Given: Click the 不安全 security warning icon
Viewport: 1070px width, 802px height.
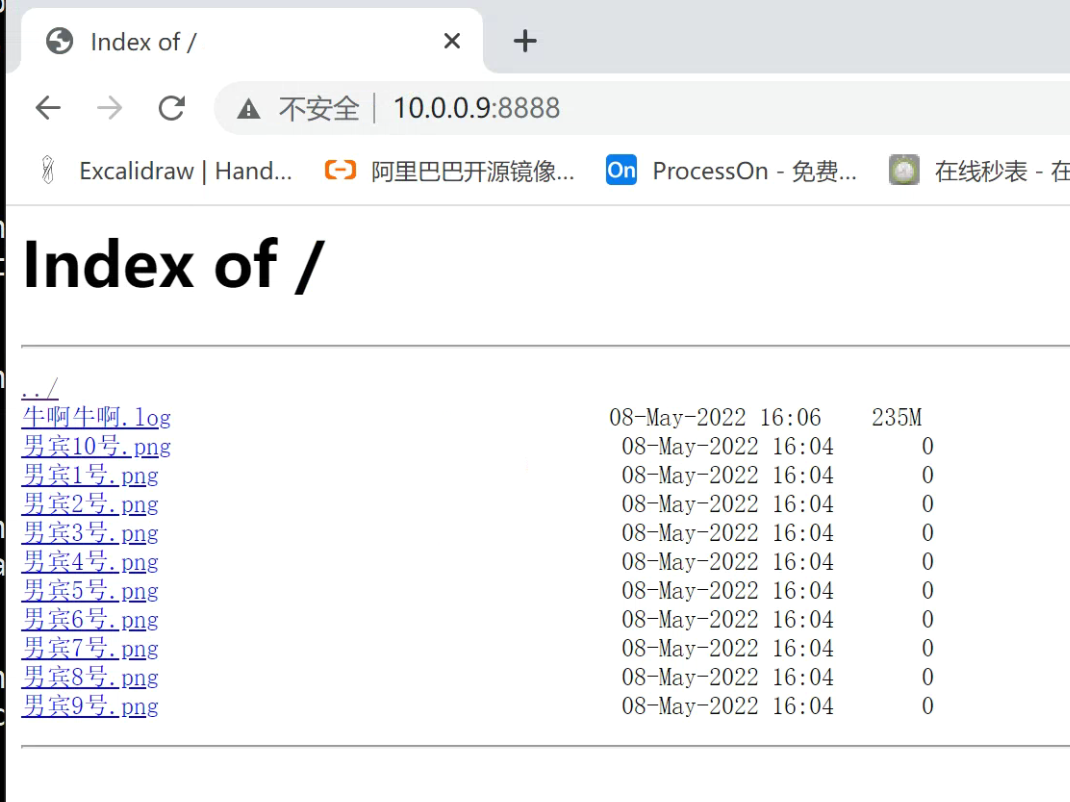Looking at the screenshot, I should pos(247,107).
